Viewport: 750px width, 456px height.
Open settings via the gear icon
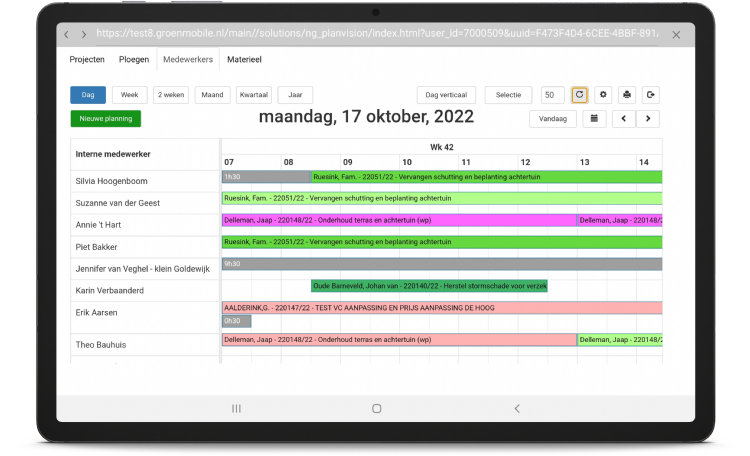(x=603, y=95)
